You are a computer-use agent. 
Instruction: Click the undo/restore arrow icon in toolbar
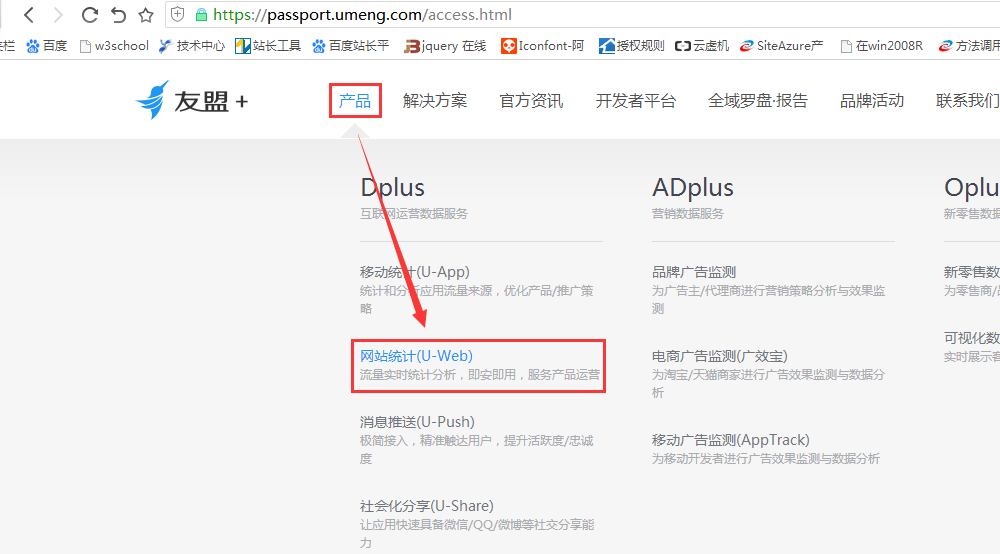pos(118,15)
